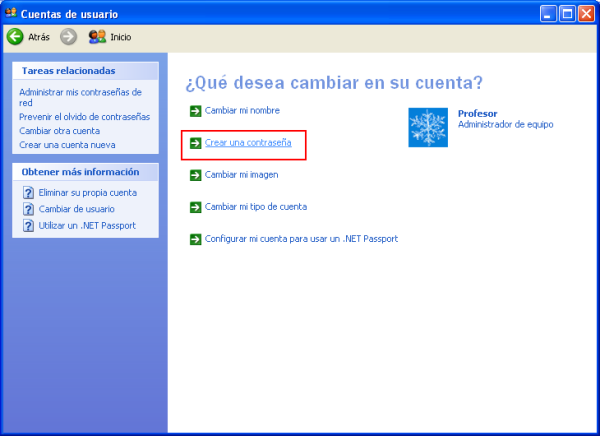Viewport: 600px width, 436px height.
Task: Select the Profesor snowflake account picture
Action: (x=428, y=127)
